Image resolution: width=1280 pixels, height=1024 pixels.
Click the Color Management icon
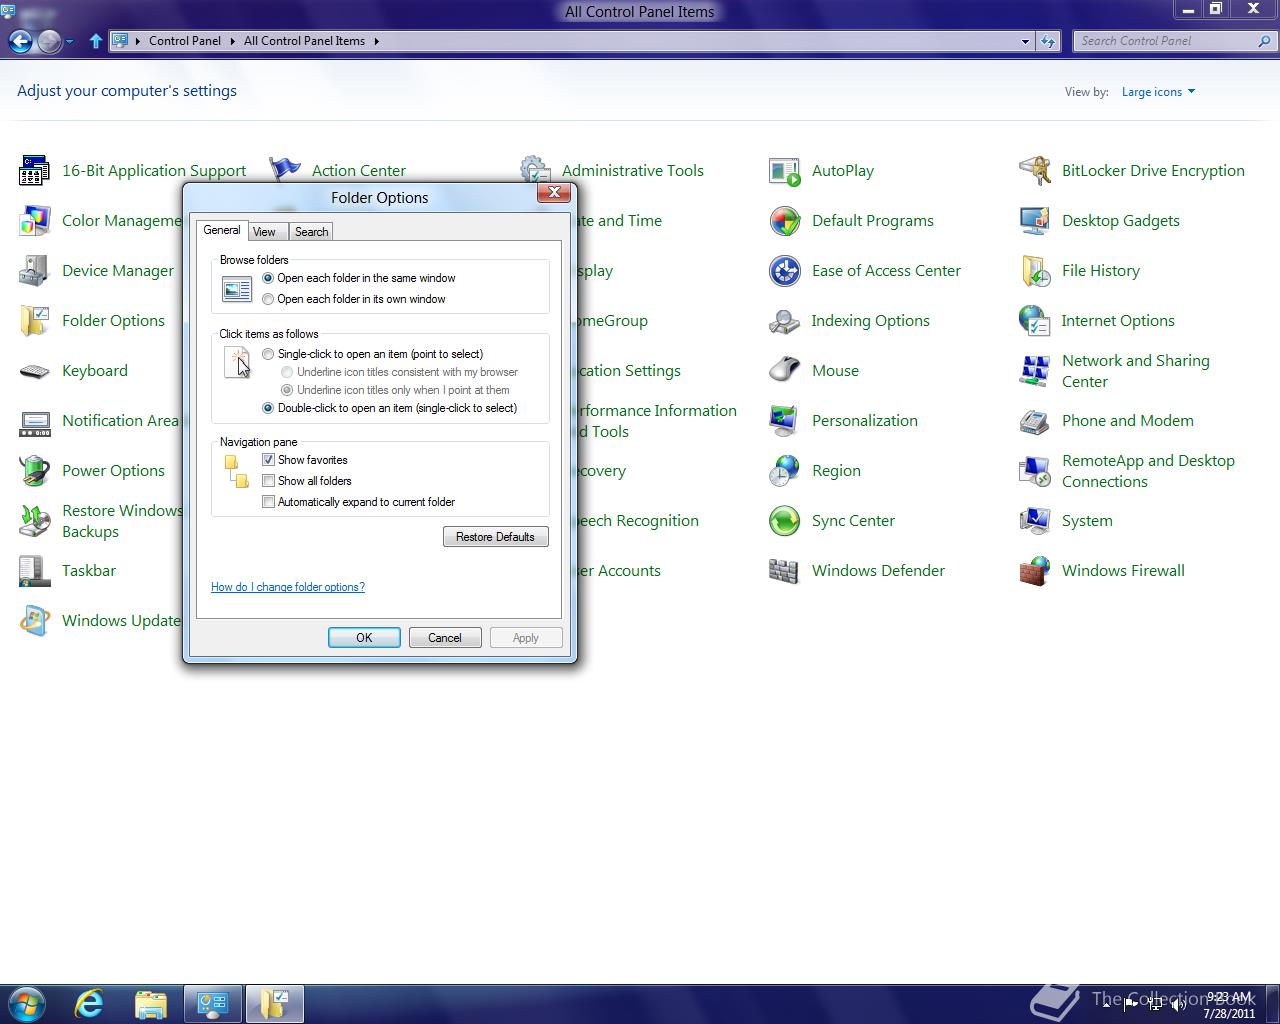pos(35,221)
